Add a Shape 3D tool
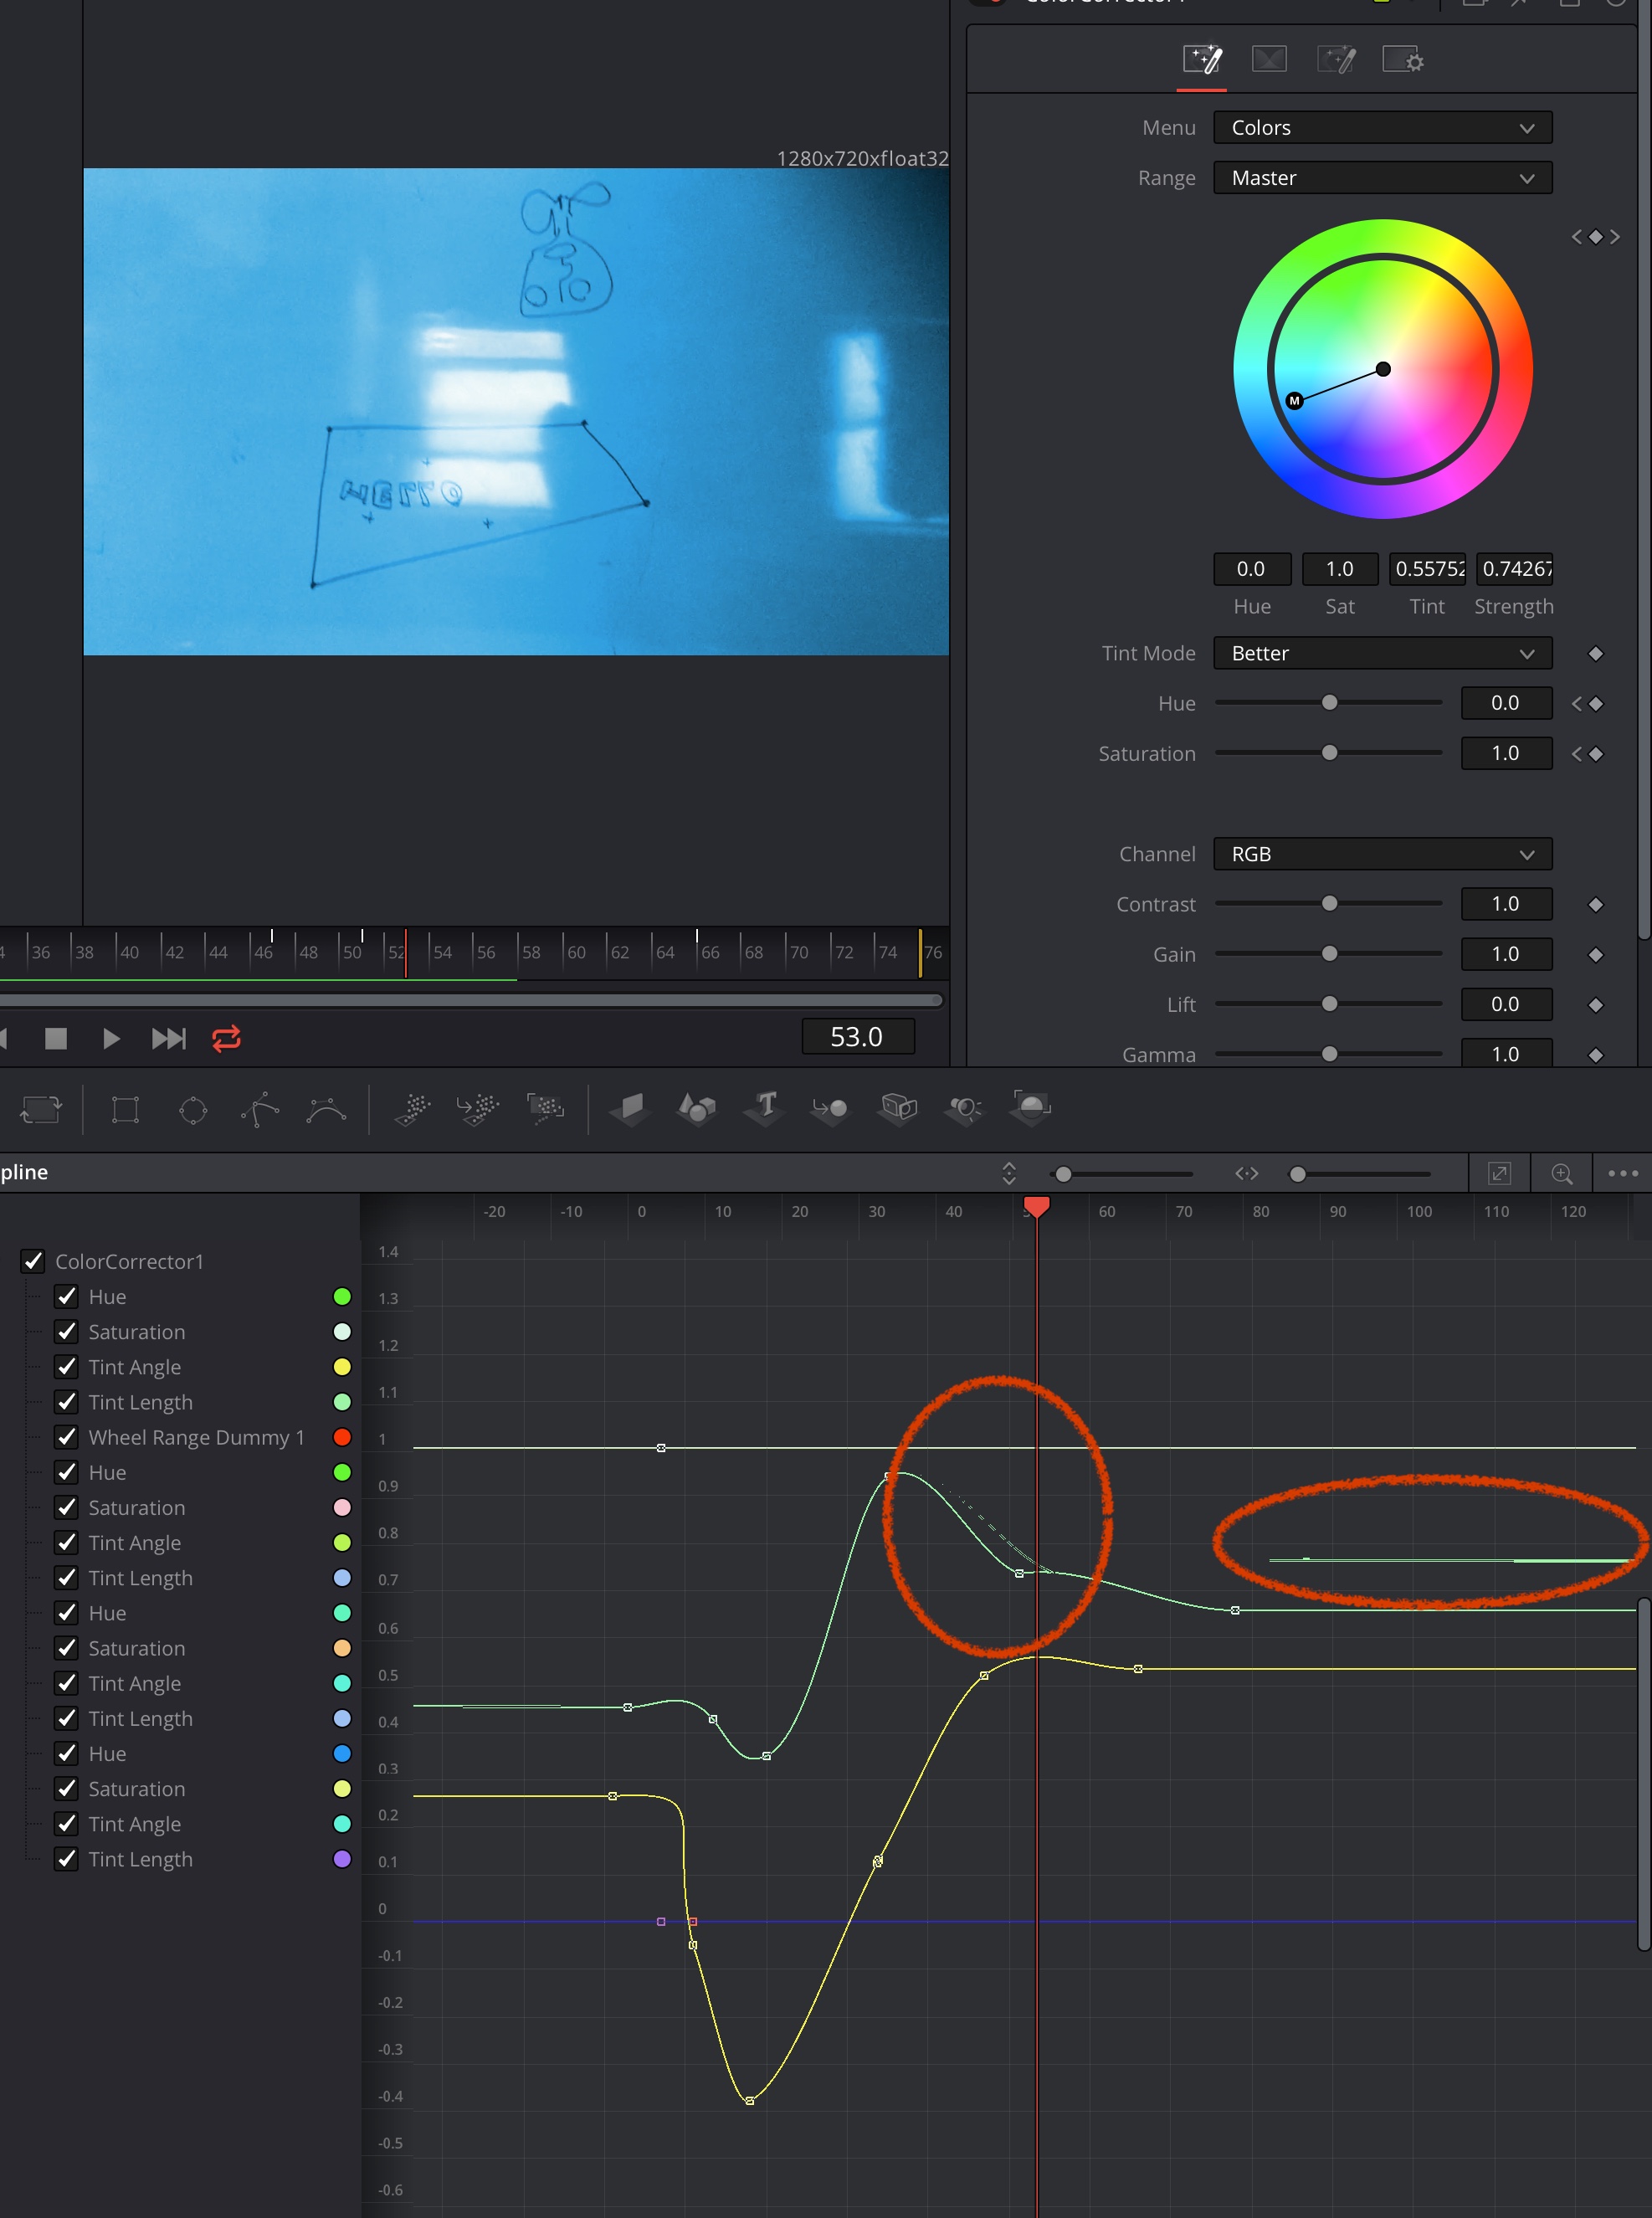Screen dimensions: 1652x2218 697,1109
